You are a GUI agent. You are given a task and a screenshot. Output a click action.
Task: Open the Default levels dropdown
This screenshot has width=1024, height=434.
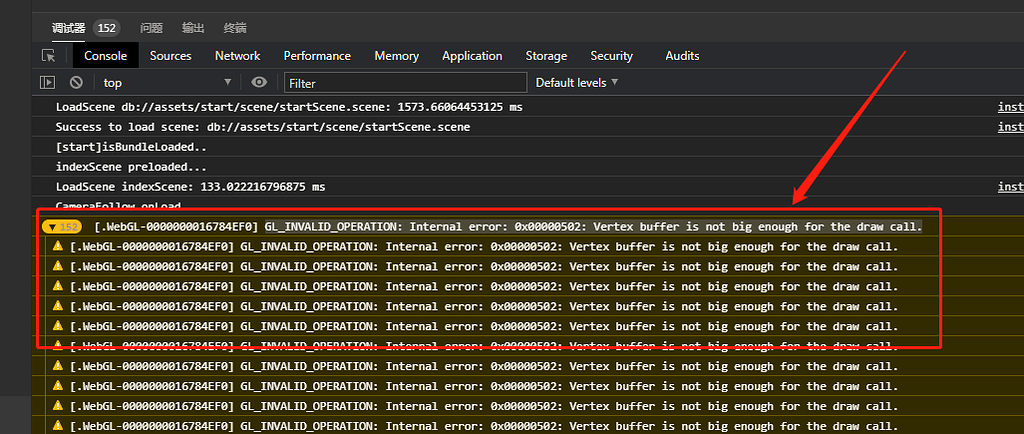pyautogui.click(x=577, y=83)
